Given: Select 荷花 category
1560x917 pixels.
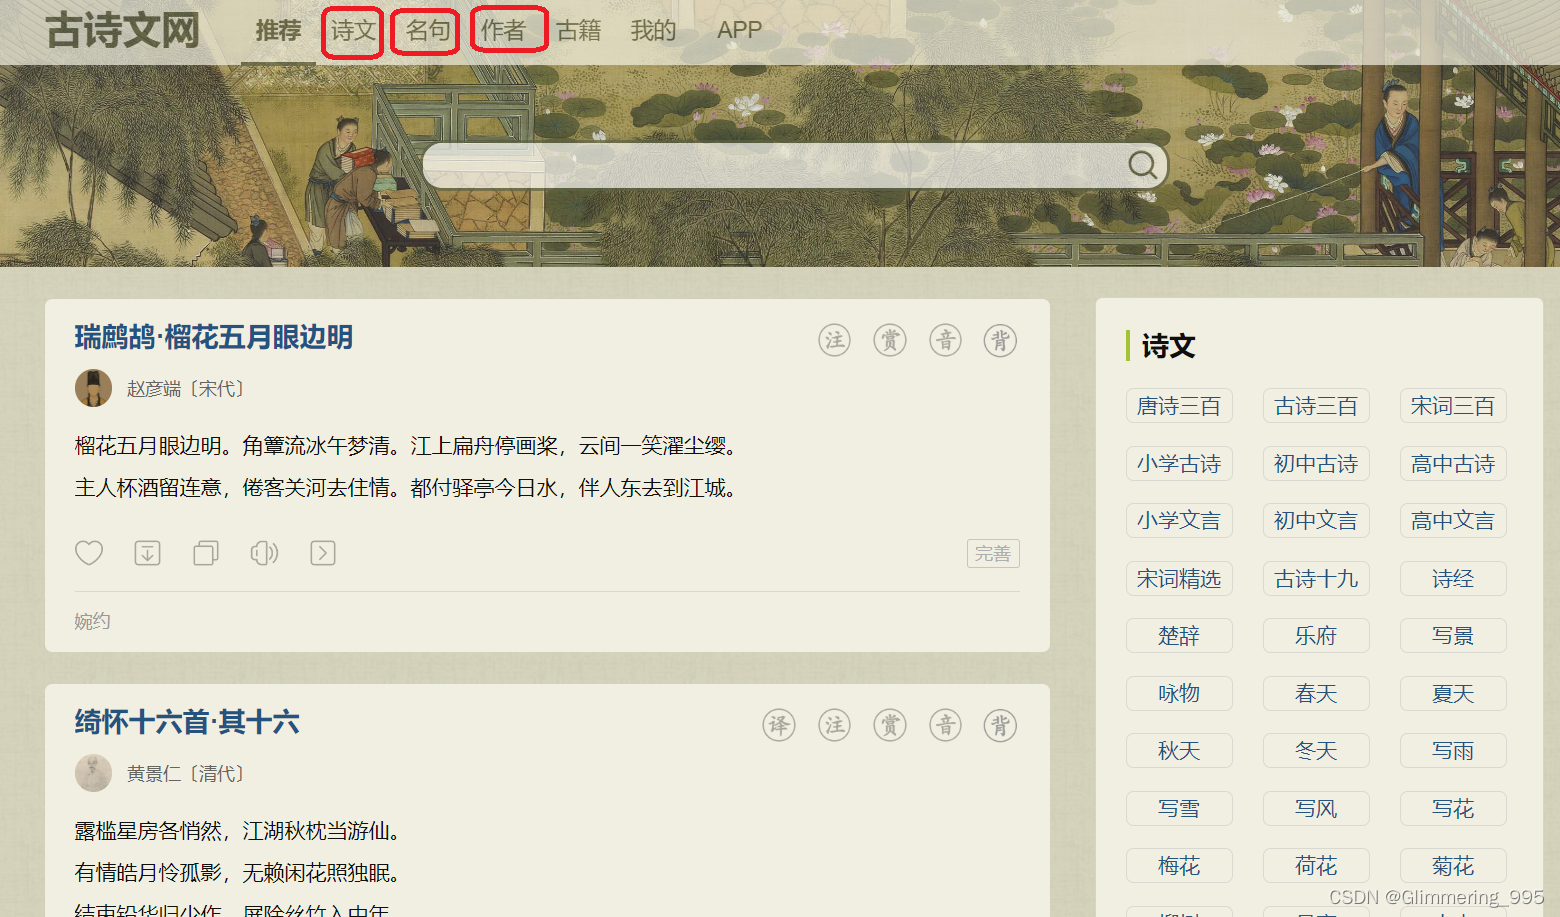Looking at the screenshot, I should pos(1316,866).
